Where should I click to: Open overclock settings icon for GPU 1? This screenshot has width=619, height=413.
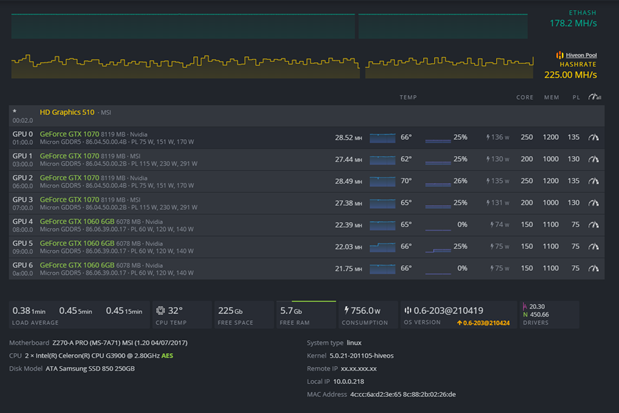point(593,159)
